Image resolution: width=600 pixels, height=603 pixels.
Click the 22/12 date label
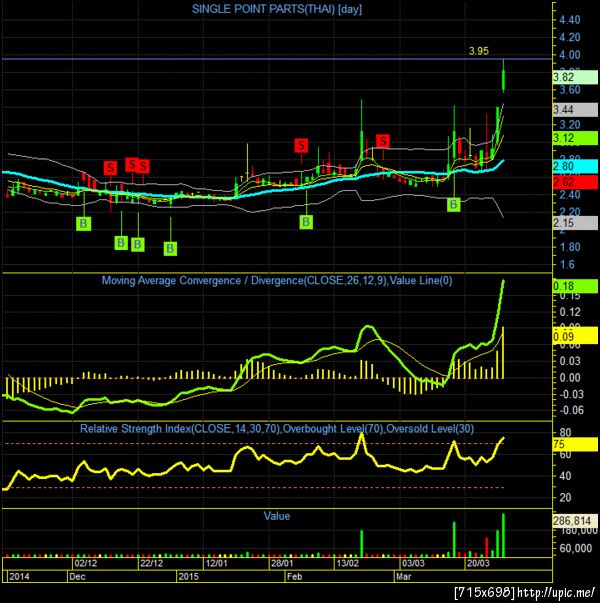(151, 563)
